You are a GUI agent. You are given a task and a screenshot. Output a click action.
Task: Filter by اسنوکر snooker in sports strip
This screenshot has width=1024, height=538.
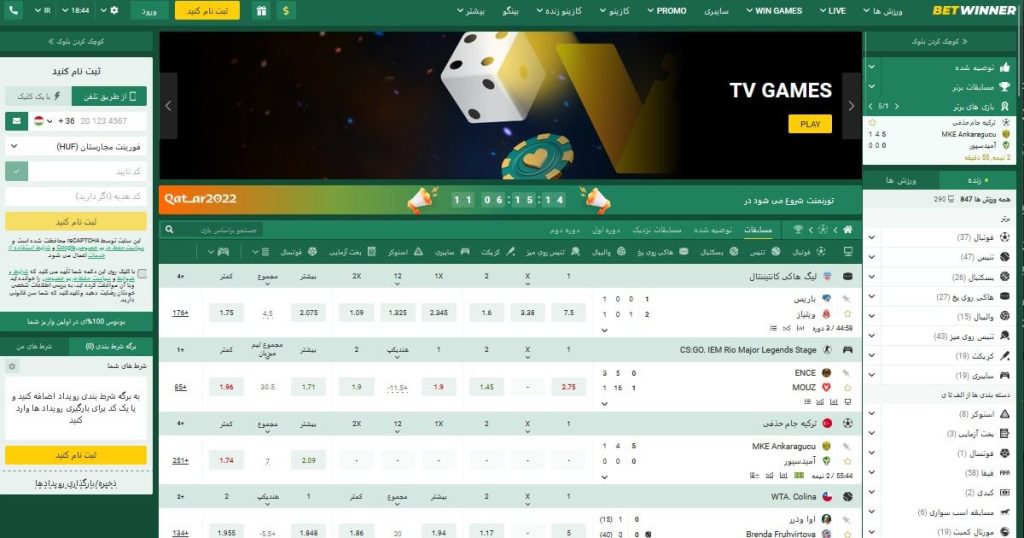404,251
